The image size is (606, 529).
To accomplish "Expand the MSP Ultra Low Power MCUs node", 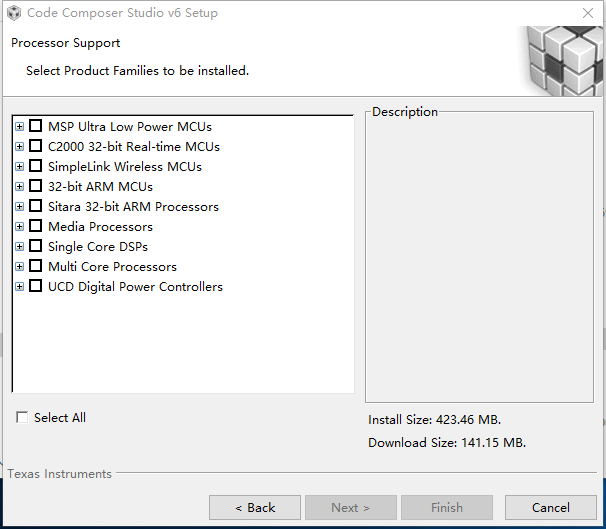I will coord(19,126).
